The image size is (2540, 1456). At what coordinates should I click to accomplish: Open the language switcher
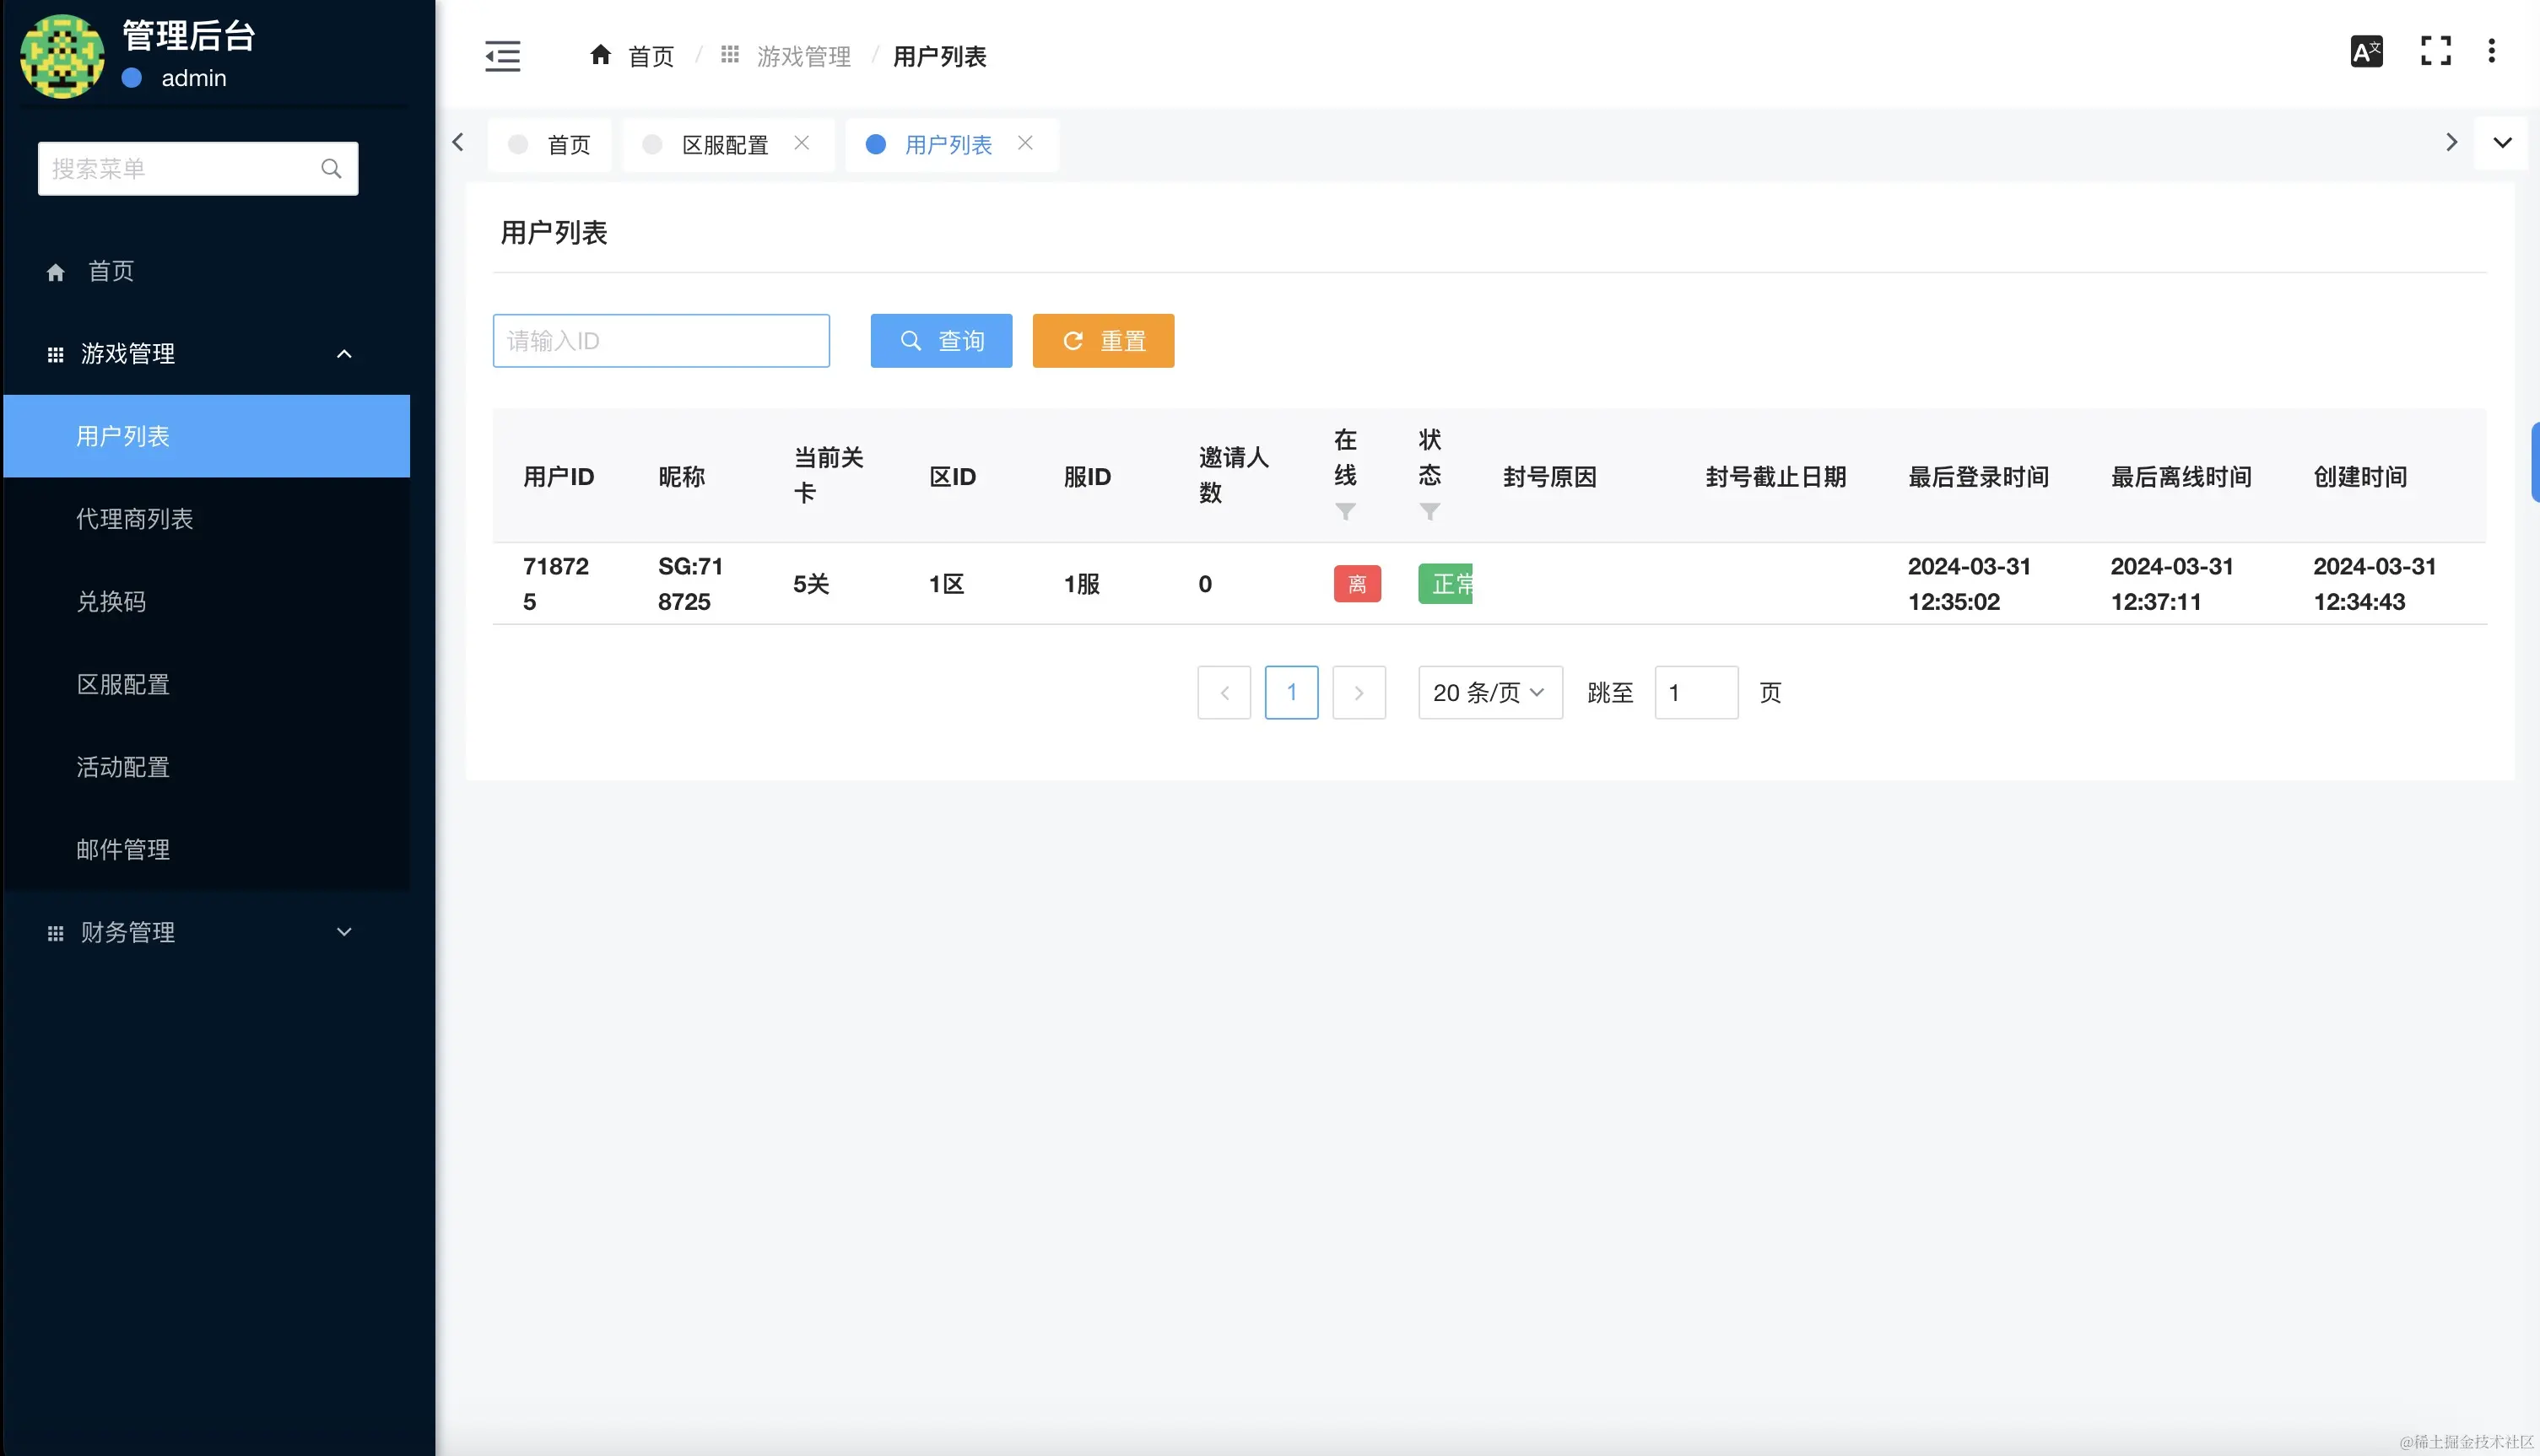coord(2365,51)
